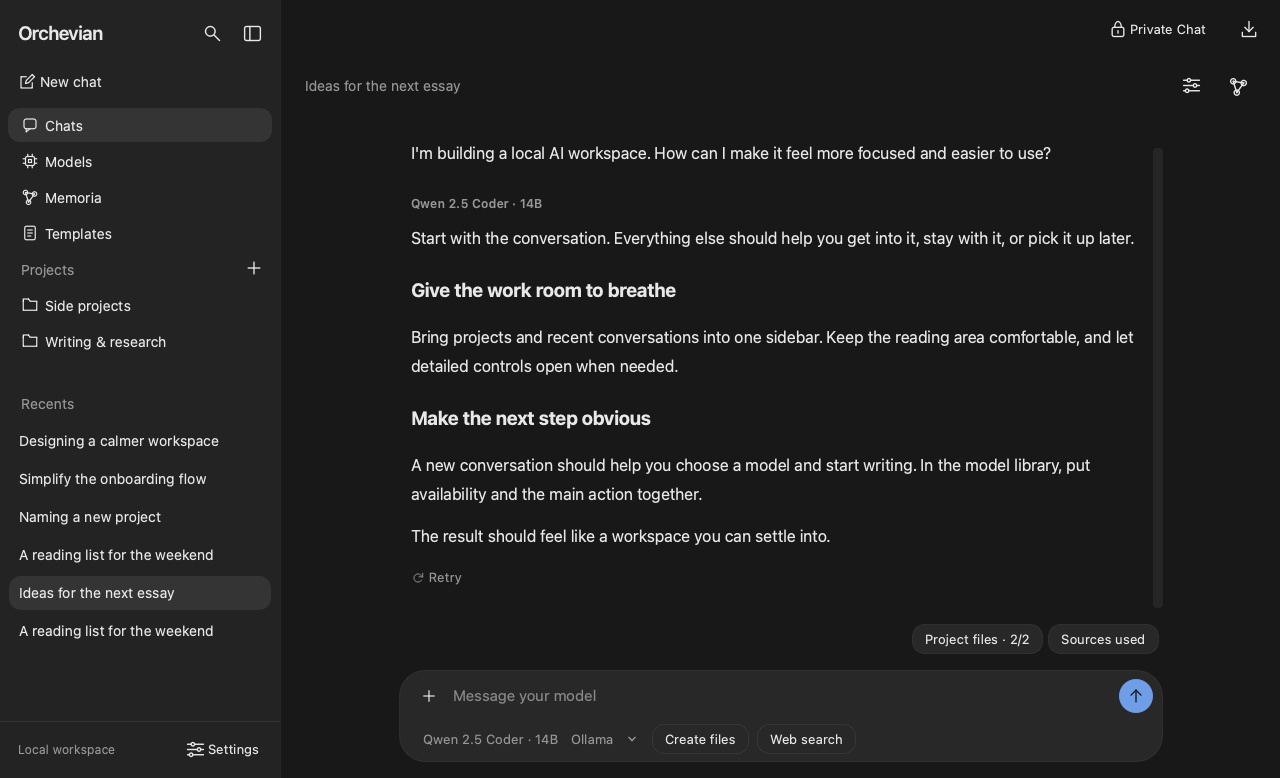Send message with the arrow button

(x=1136, y=696)
